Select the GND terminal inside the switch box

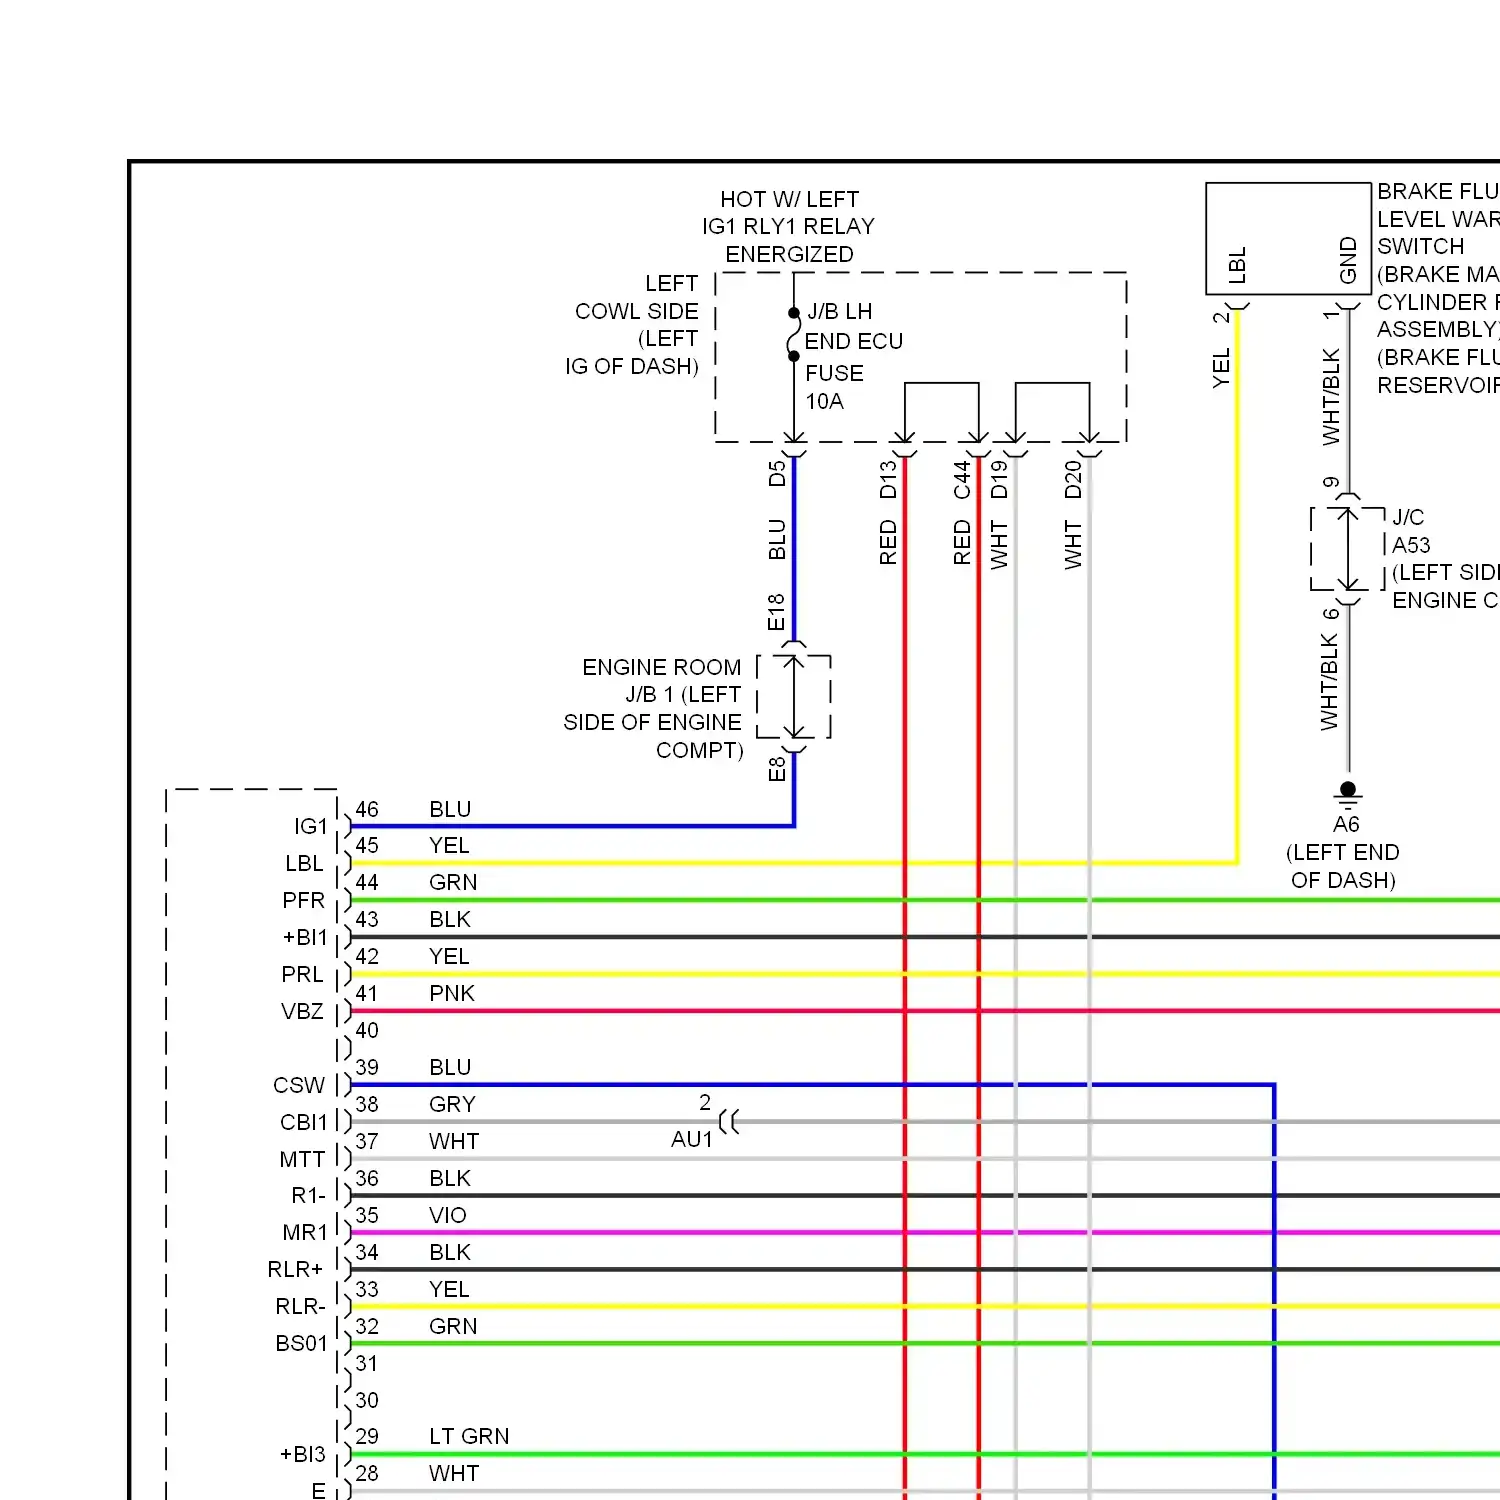[1348, 260]
